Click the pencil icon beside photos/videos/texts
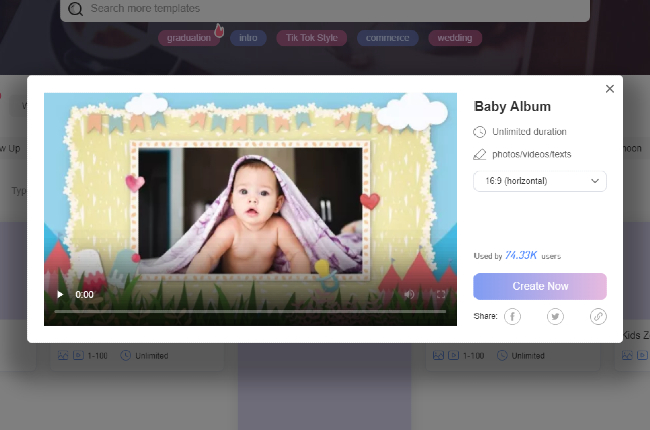This screenshot has width=650, height=430. point(480,155)
